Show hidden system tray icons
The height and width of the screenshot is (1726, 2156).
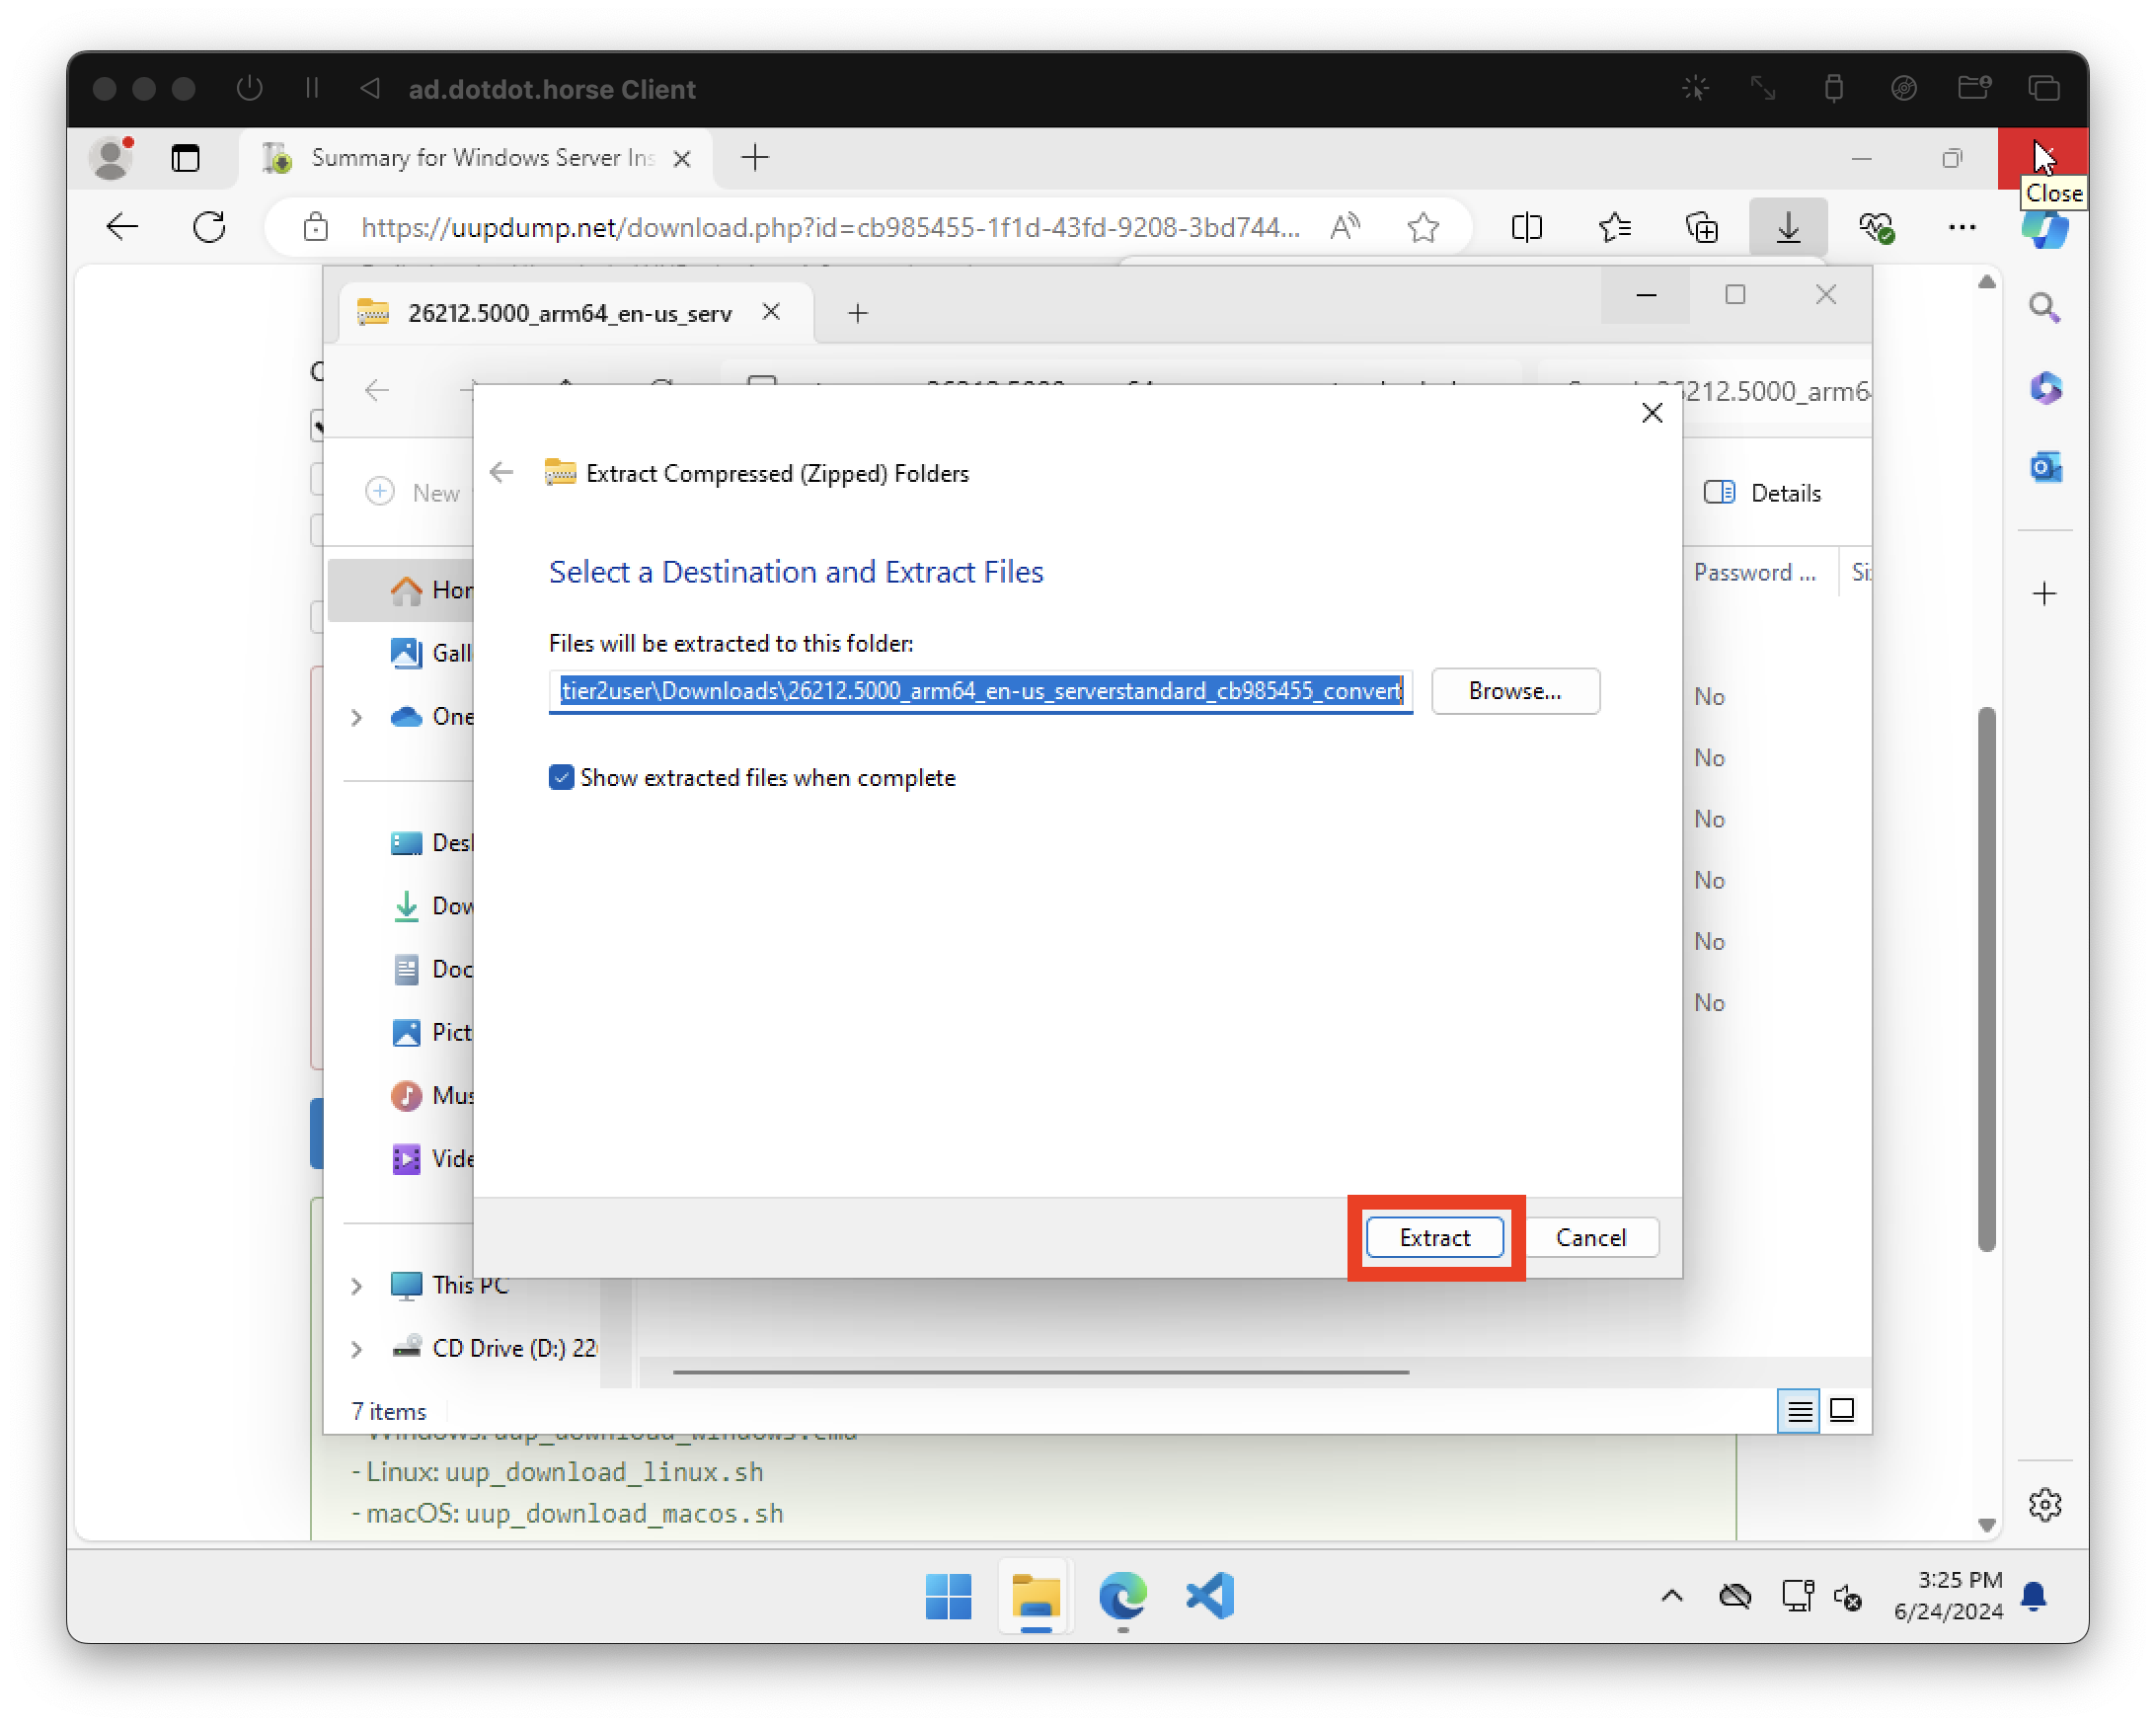pyautogui.click(x=1671, y=1597)
